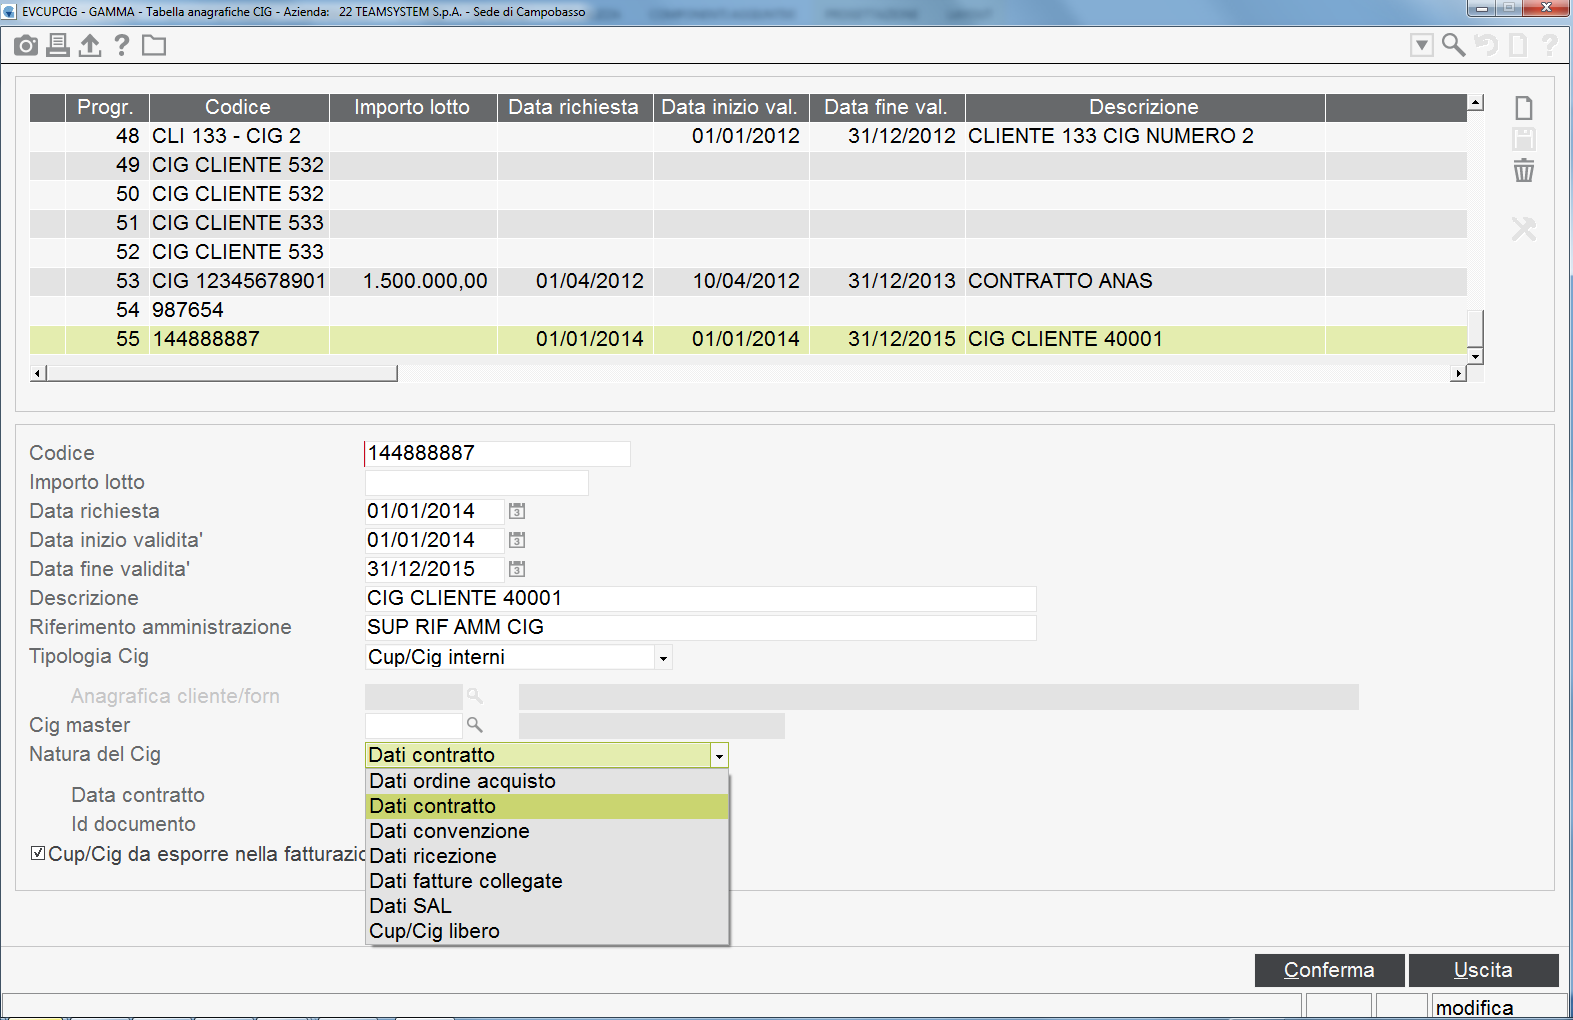Click the Descrizione field CIG CLIENTE 40001
The image size is (1573, 1020).
(x=700, y=599)
